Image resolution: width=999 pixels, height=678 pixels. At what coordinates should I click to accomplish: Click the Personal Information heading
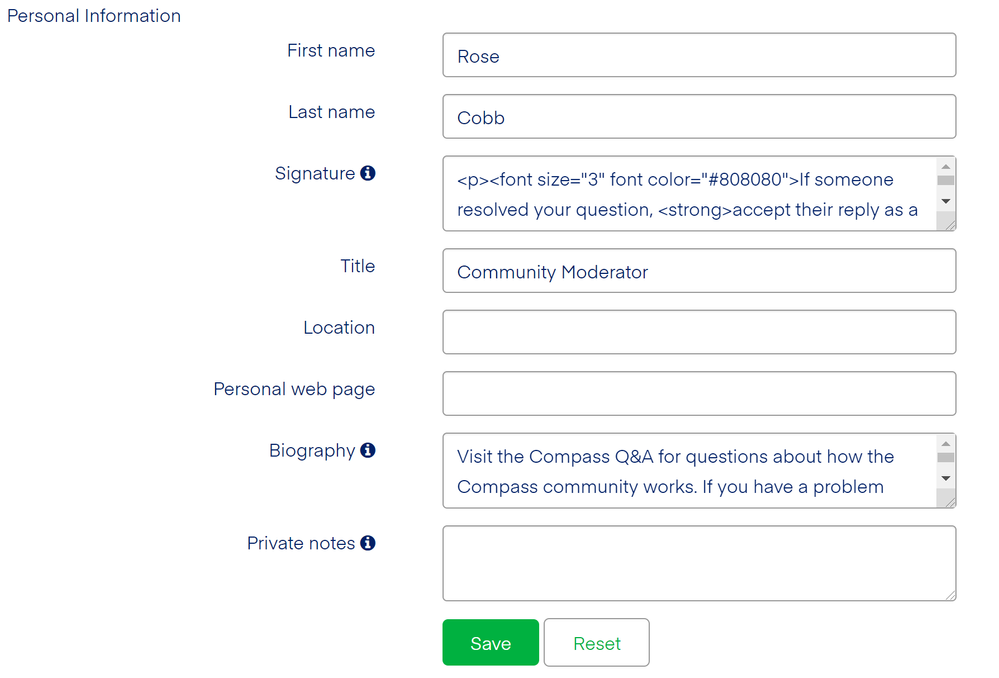93,15
